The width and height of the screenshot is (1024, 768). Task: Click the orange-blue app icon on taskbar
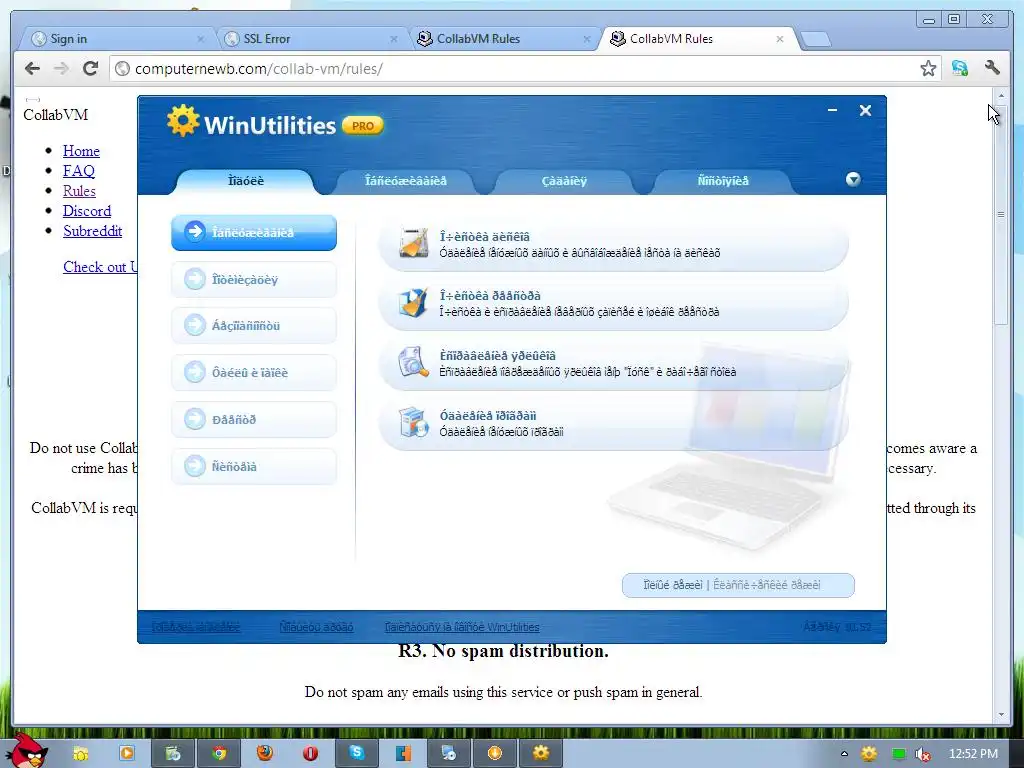[403, 754]
